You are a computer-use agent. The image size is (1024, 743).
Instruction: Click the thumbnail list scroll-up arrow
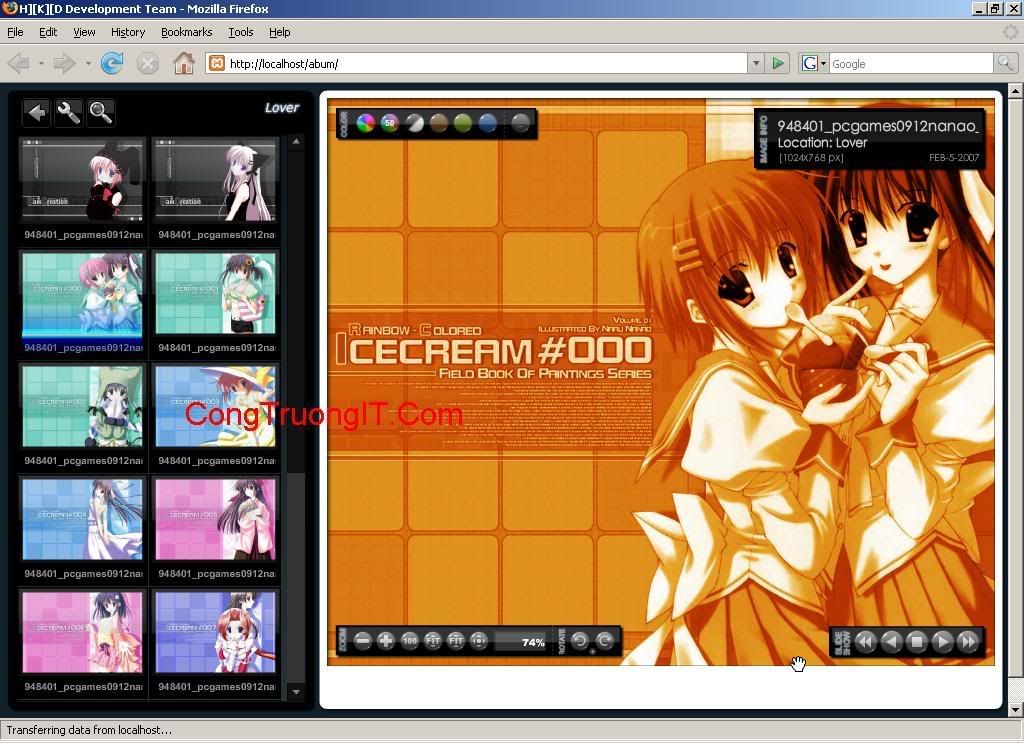(296, 142)
